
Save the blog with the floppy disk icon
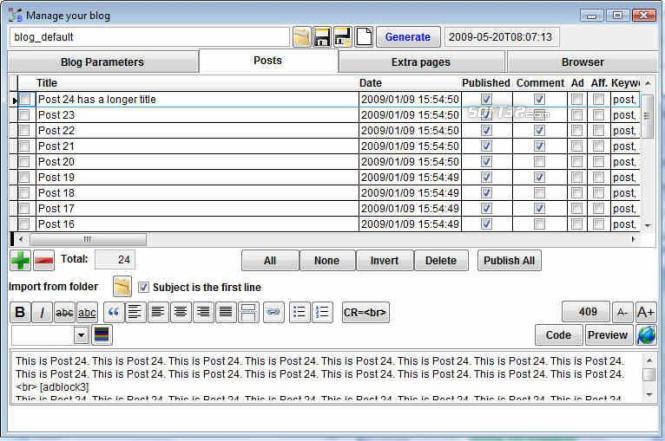[322, 37]
